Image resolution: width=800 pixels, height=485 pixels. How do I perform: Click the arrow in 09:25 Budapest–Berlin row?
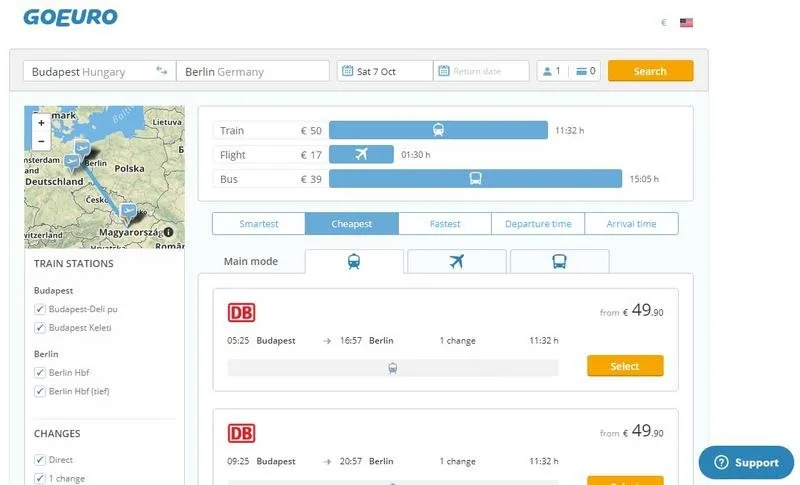point(327,462)
